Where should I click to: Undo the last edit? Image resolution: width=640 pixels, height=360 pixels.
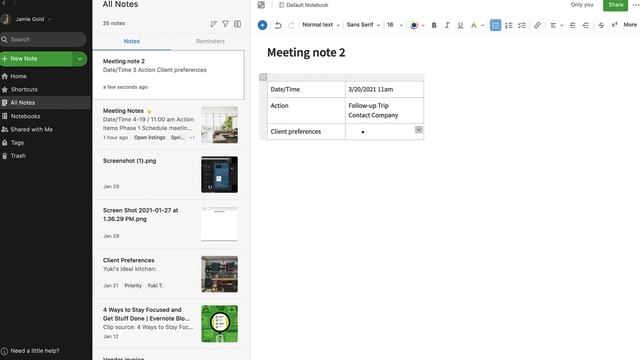(278, 25)
